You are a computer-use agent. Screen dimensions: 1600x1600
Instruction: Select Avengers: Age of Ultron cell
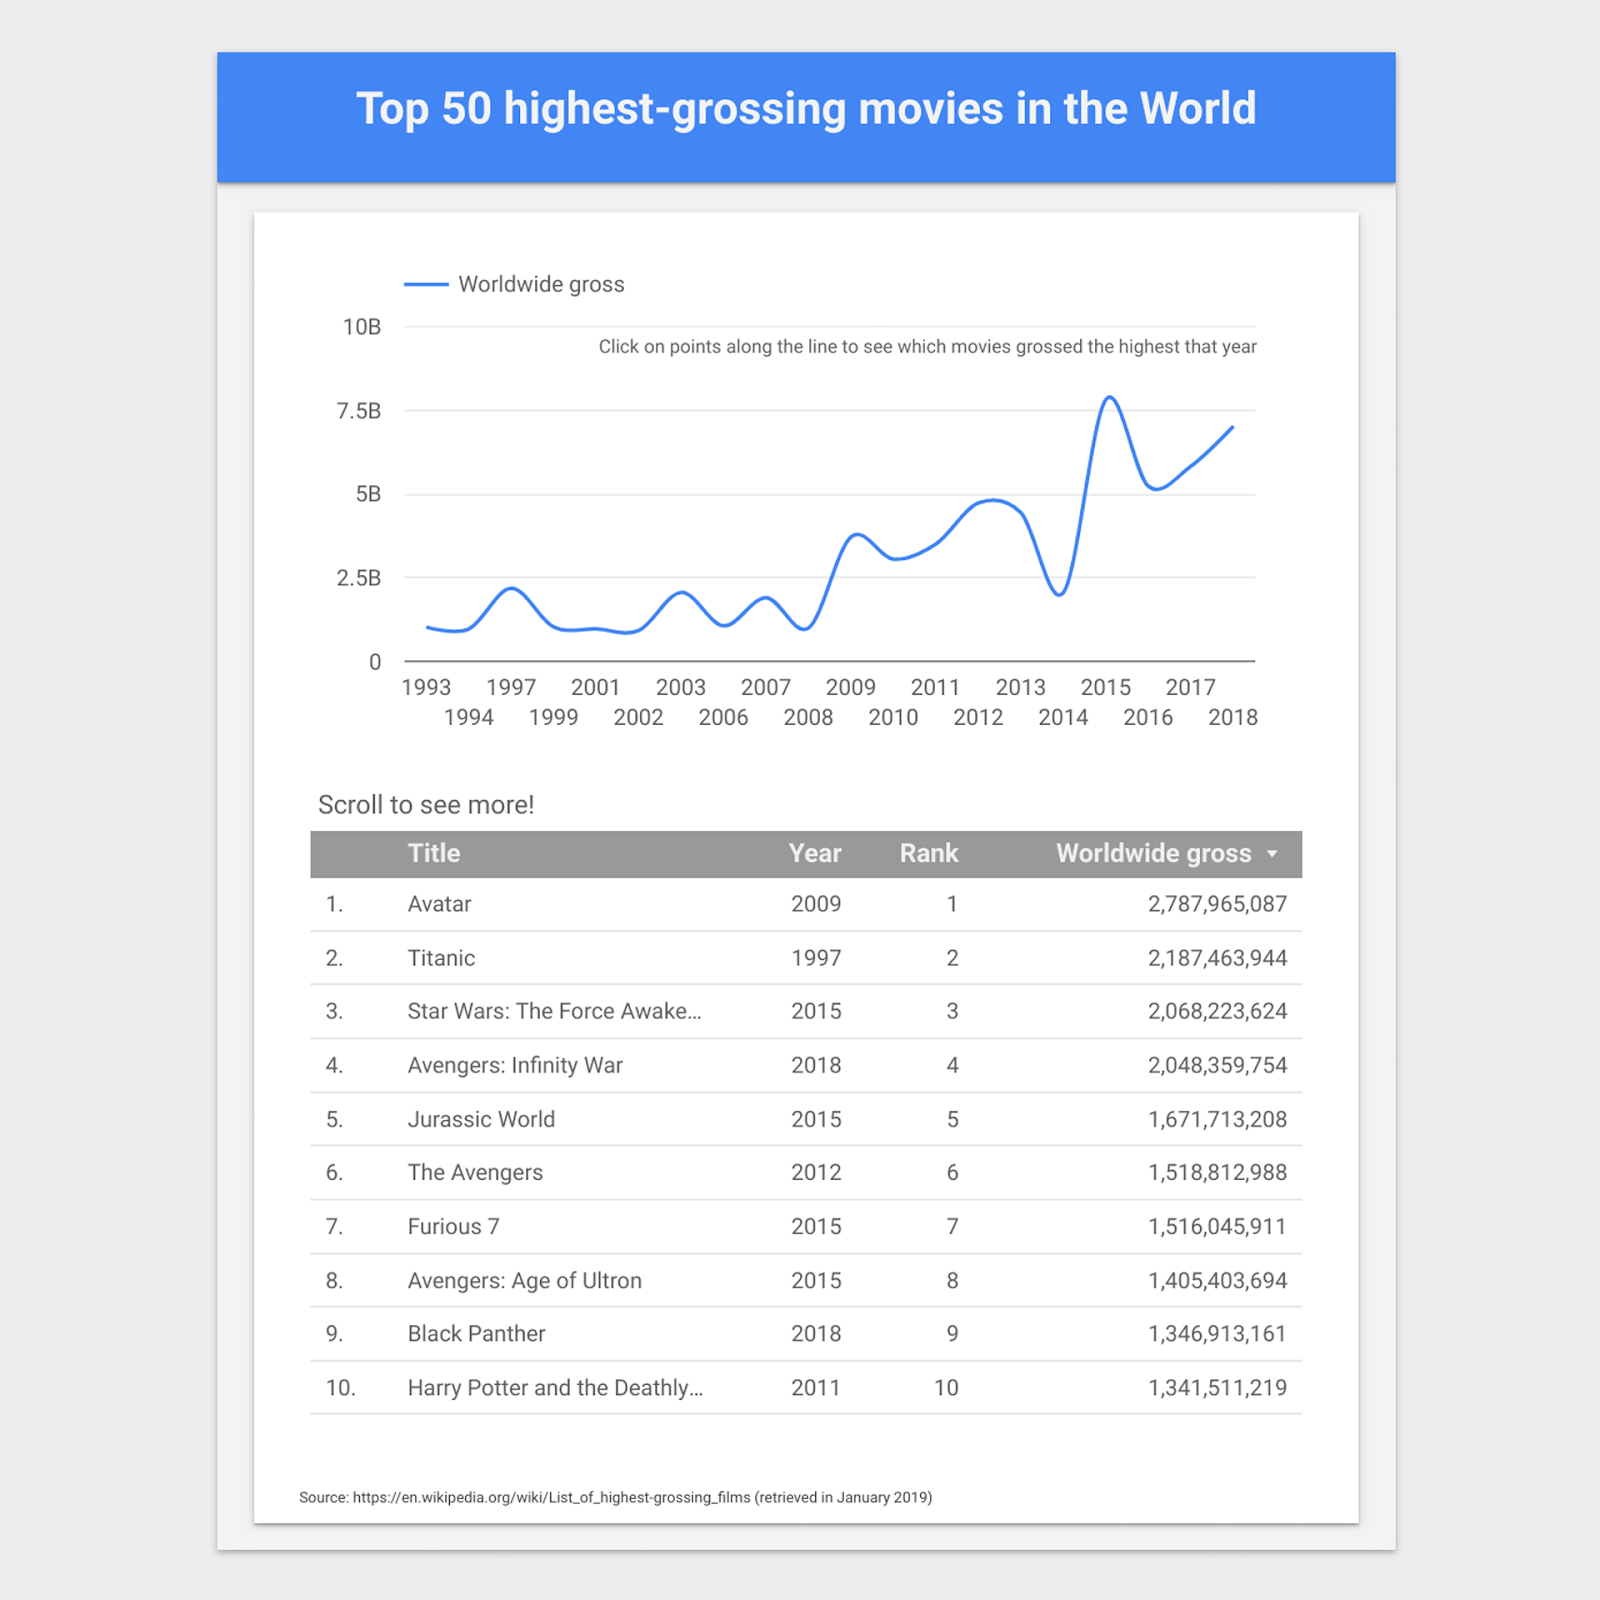click(x=524, y=1280)
